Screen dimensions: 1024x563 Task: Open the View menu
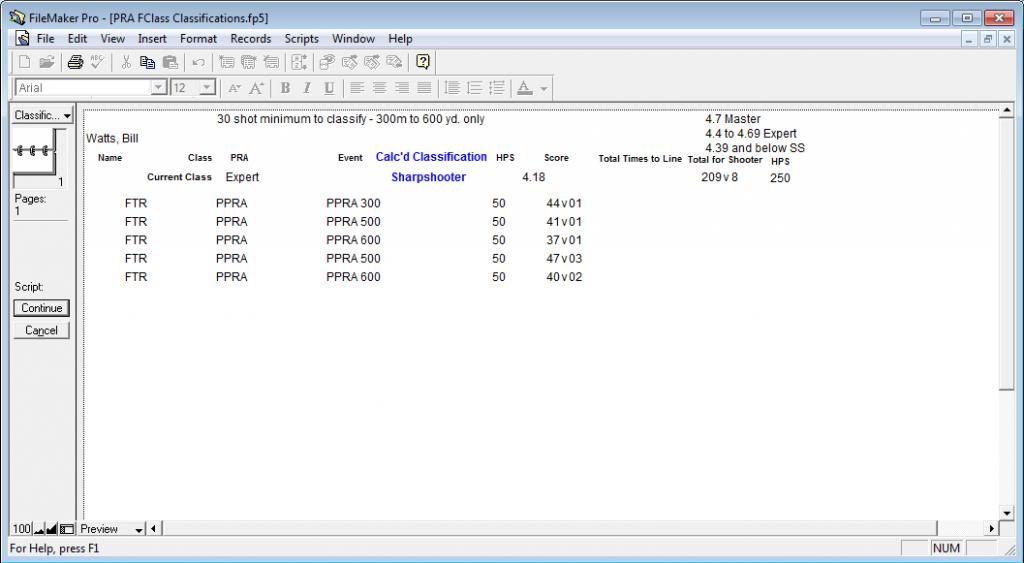112,39
